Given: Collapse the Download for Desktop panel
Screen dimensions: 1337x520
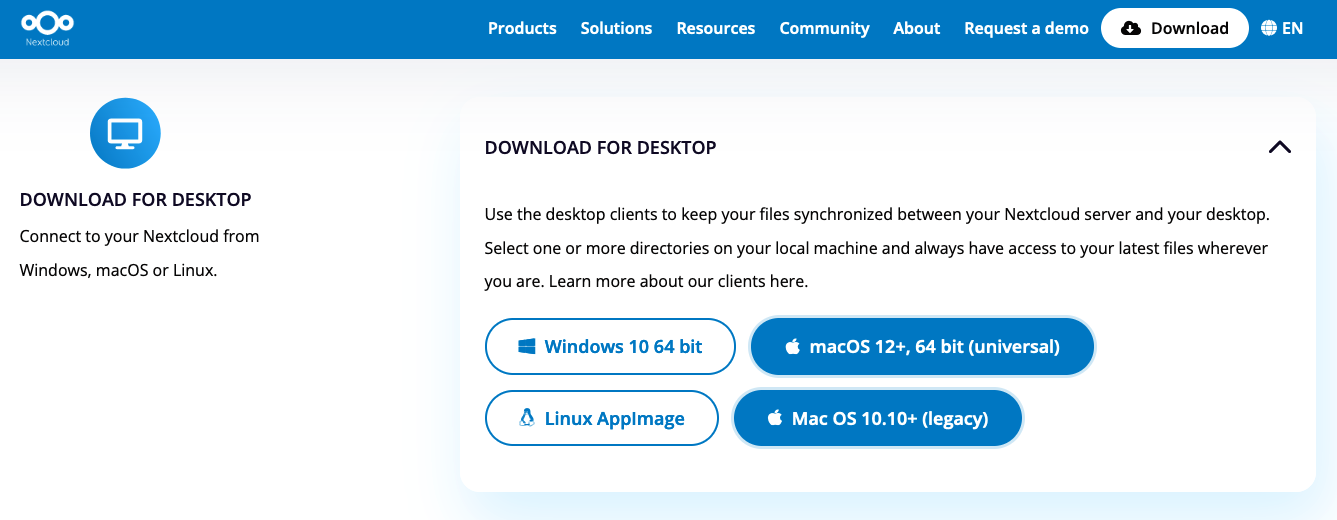Looking at the screenshot, I should [x=1279, y=147].
